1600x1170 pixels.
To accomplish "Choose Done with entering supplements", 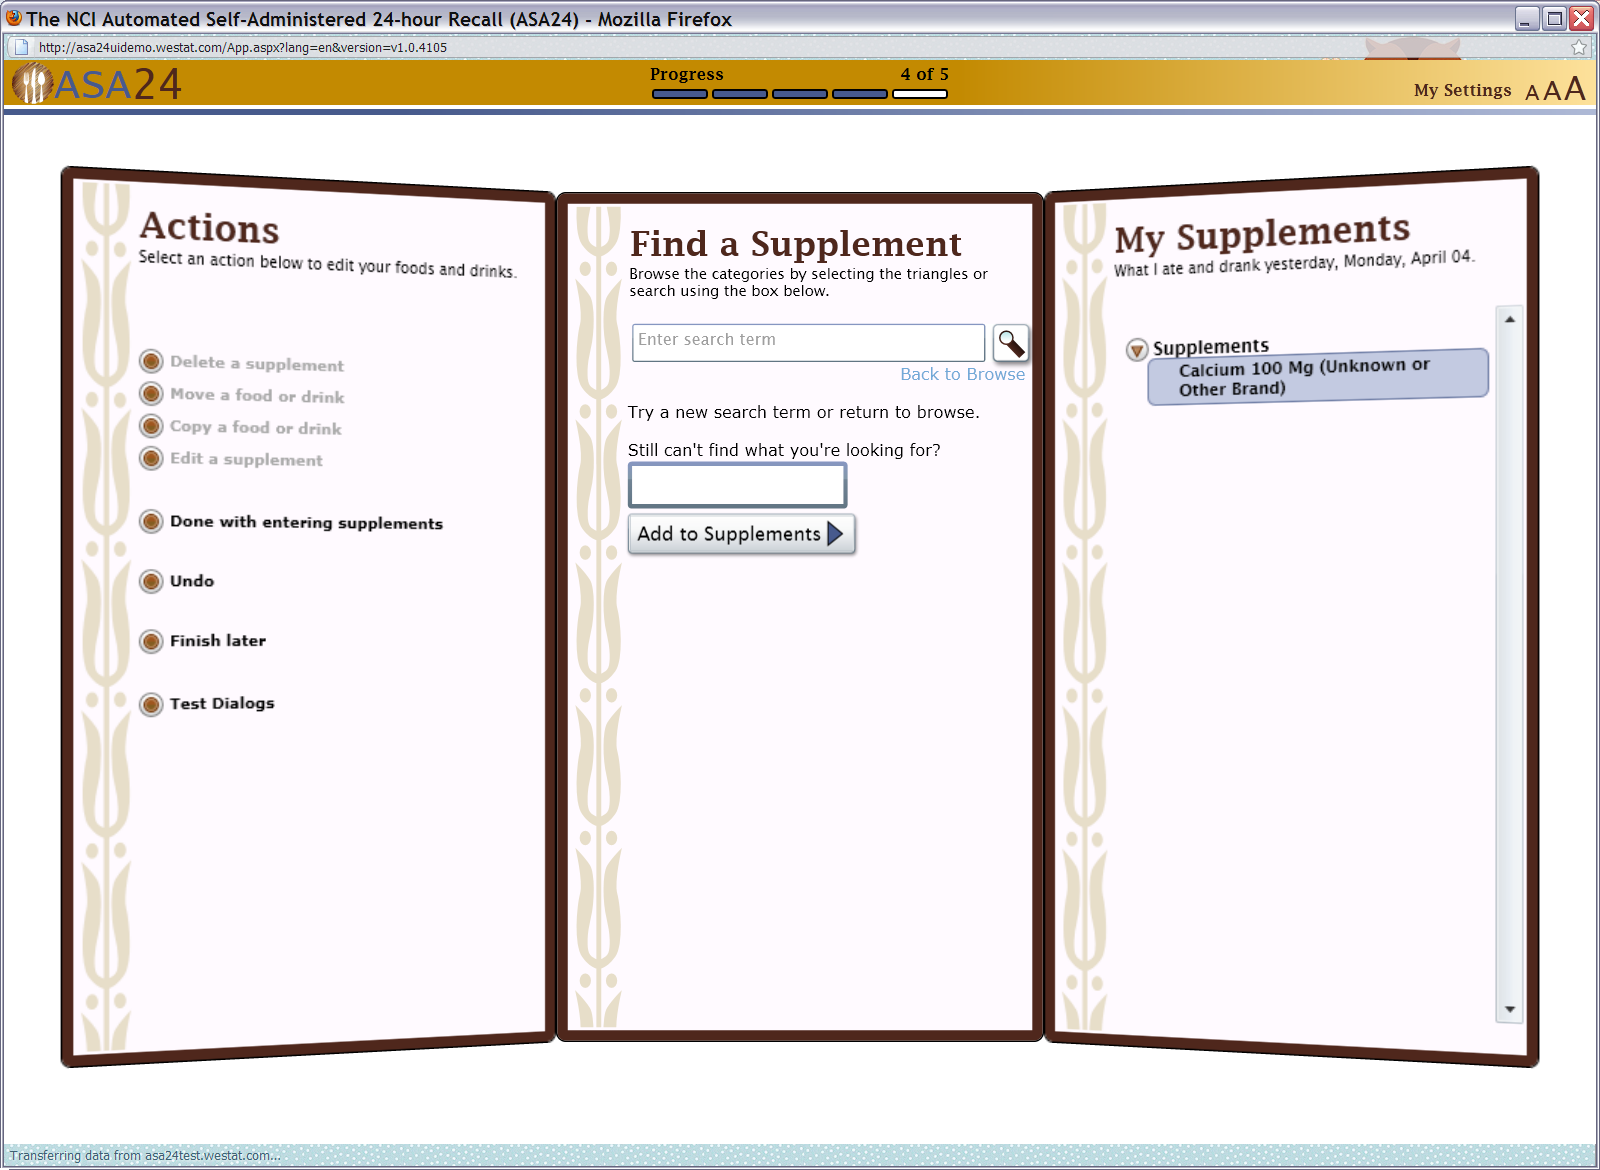I will pyautogui.click(x=306, y=522).
